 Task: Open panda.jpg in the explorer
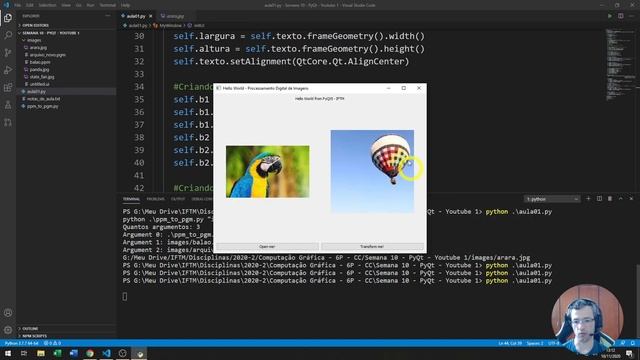point(39,69)
